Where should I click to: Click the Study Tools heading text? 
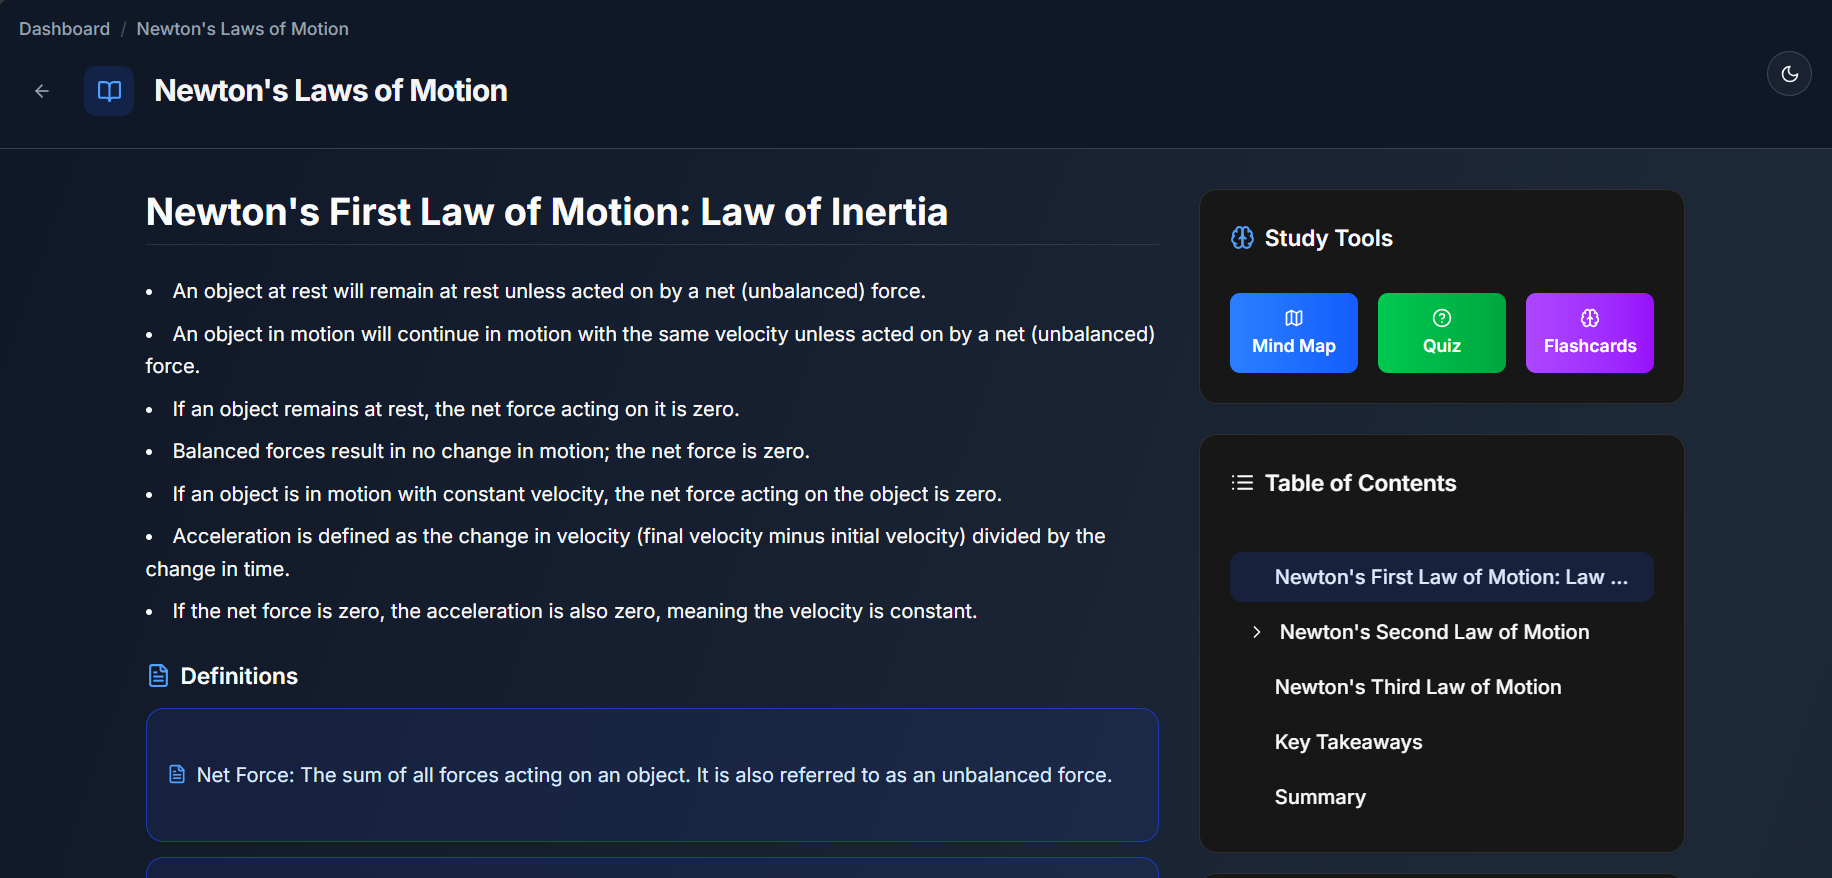[1328, 238]
